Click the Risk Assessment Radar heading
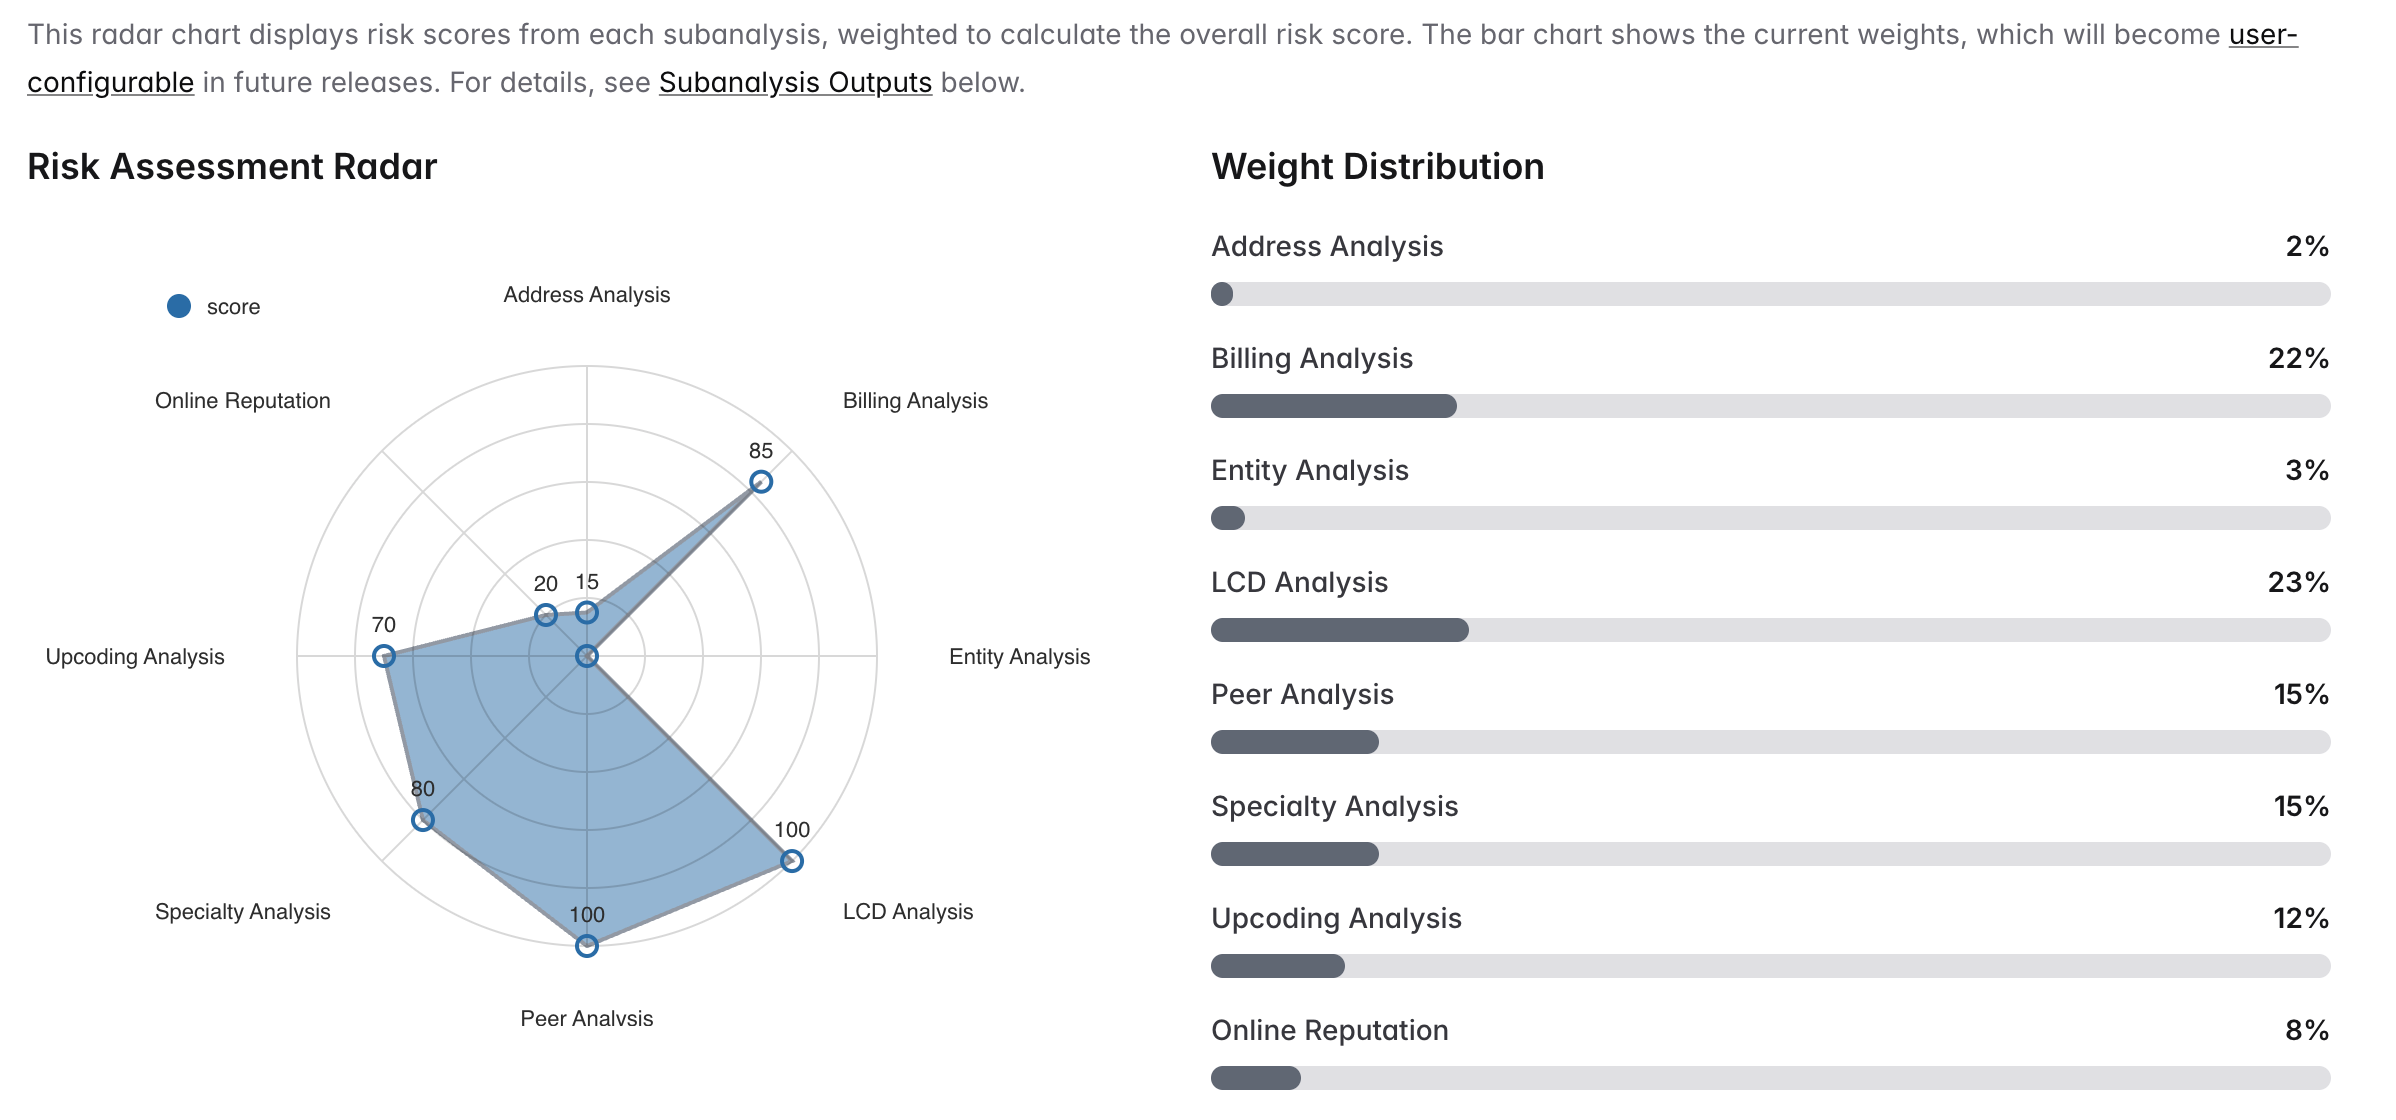The image size is (2396, 1120). pos(232,167)
